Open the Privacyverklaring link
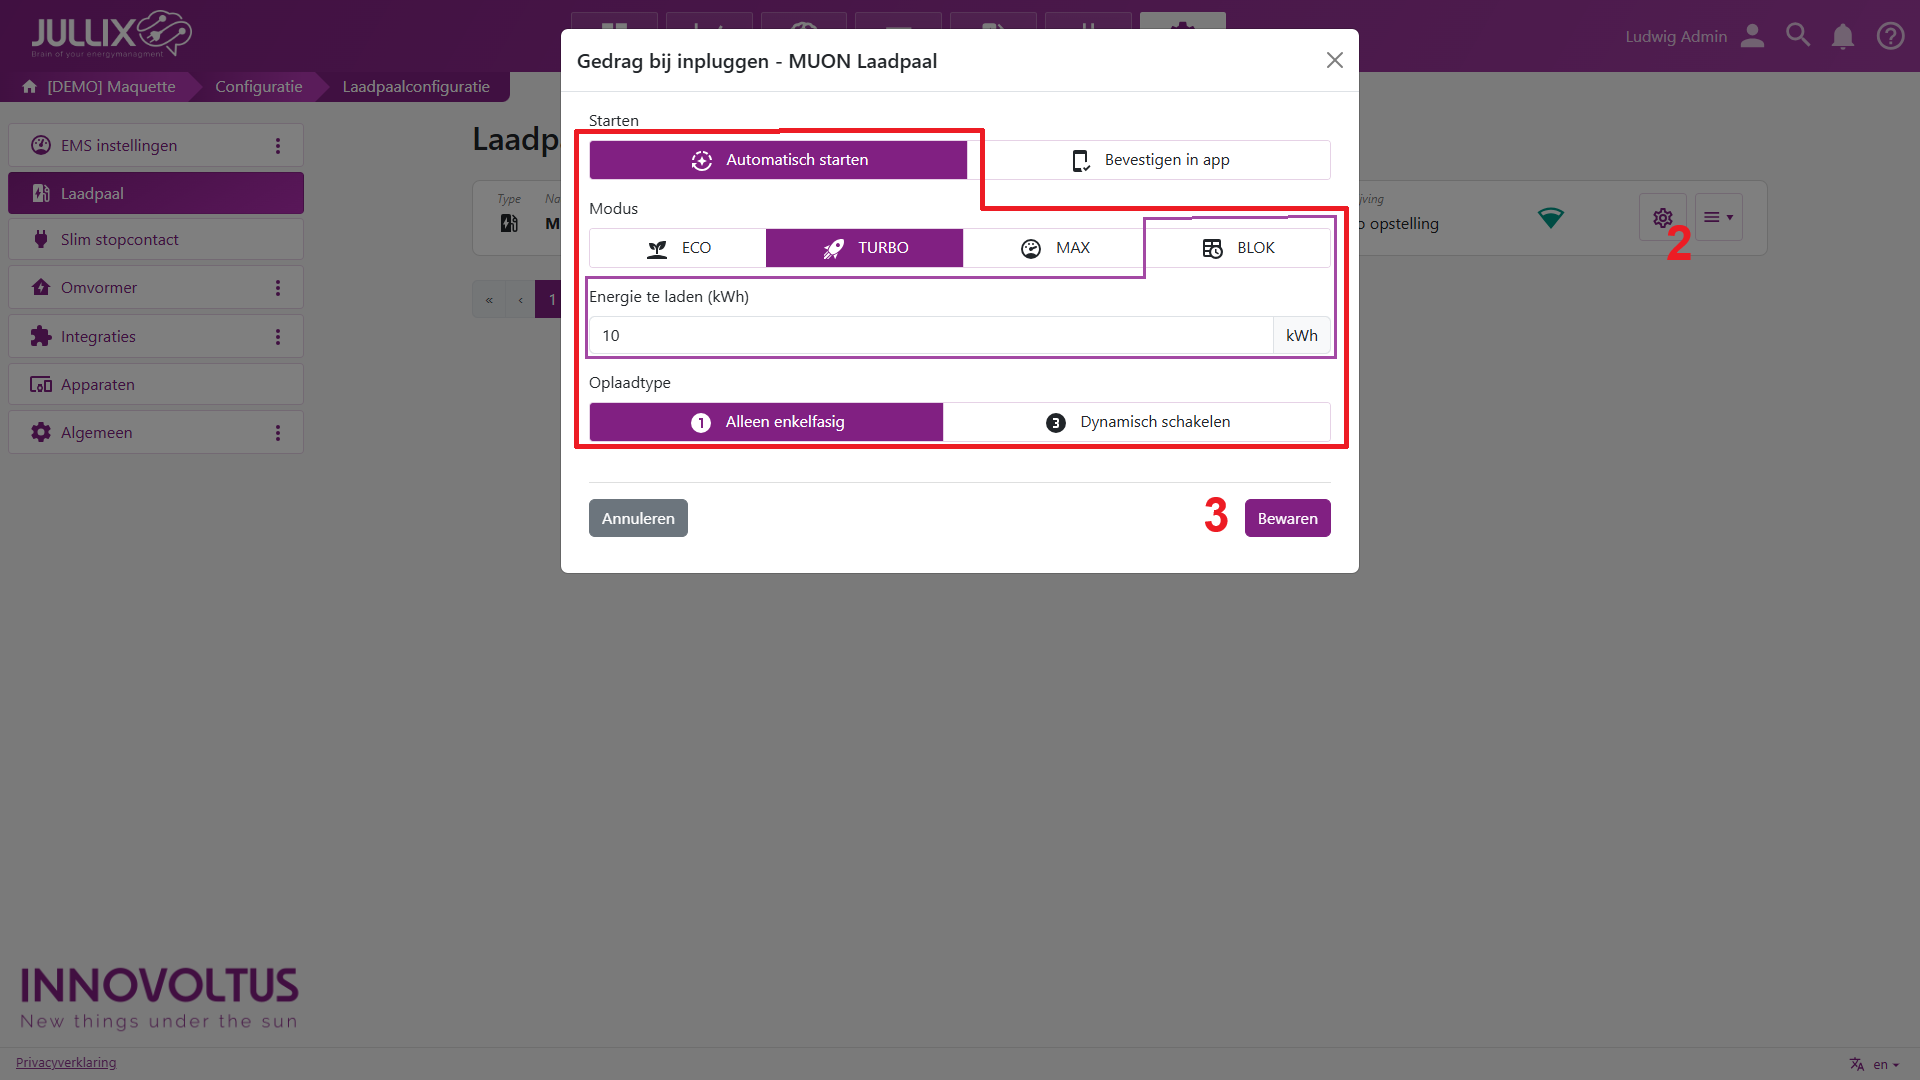 tap(66, 1062)
